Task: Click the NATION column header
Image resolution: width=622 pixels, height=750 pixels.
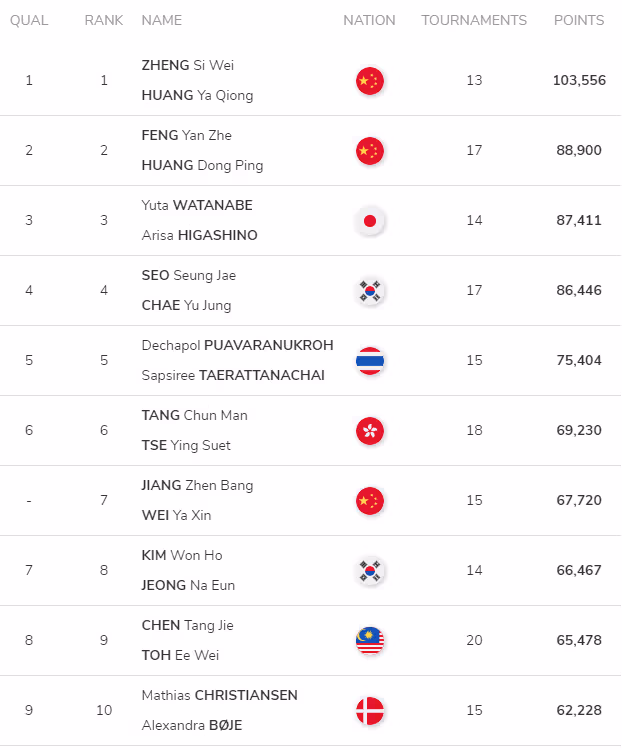Action: click(x=369, y=20)
